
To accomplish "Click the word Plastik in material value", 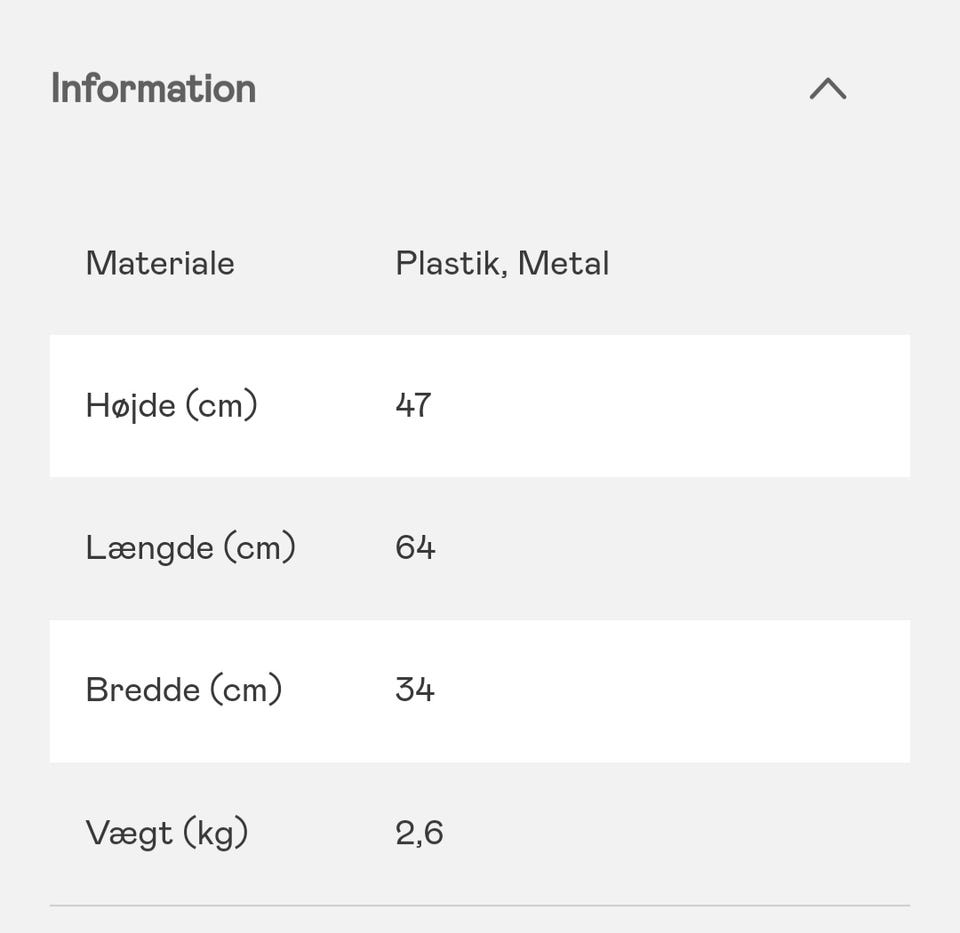I will (451, 264).
